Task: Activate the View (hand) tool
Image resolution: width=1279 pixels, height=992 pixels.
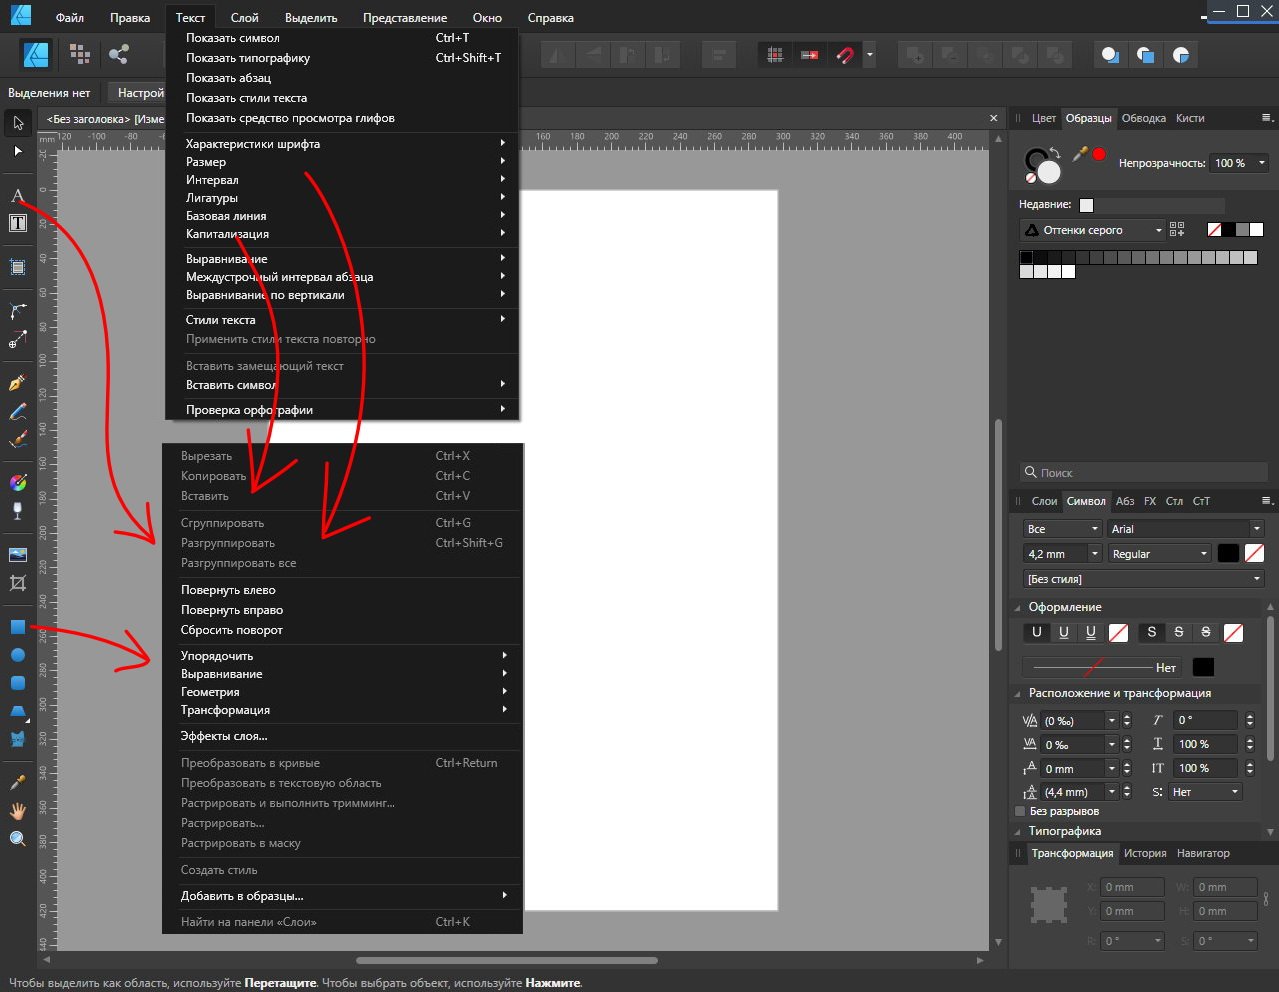Action: click(x=17, y=811)
